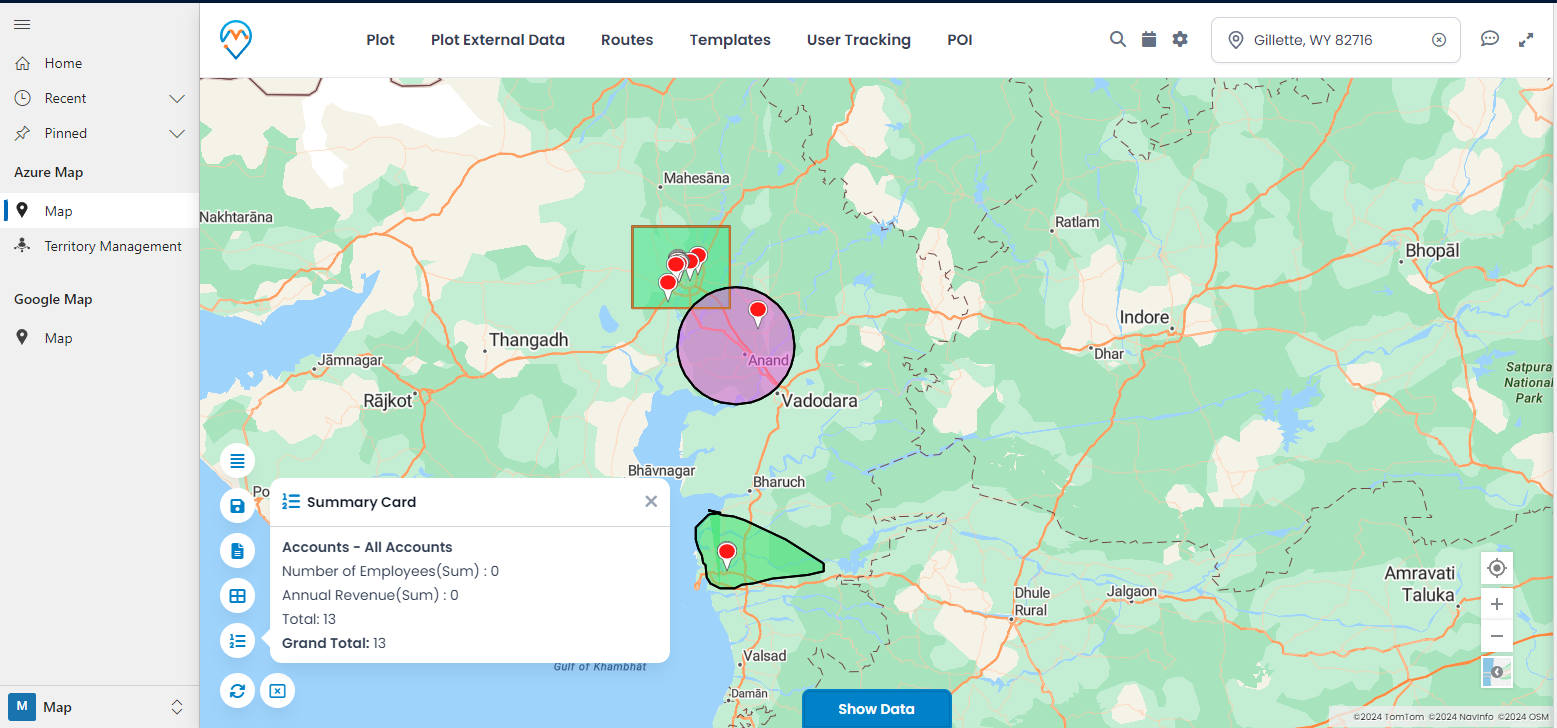Image resolution: width=1557 pixels, height=728 pixels.
Task: Expand the Pinned section chevron
Action: (x=177, y=133)
